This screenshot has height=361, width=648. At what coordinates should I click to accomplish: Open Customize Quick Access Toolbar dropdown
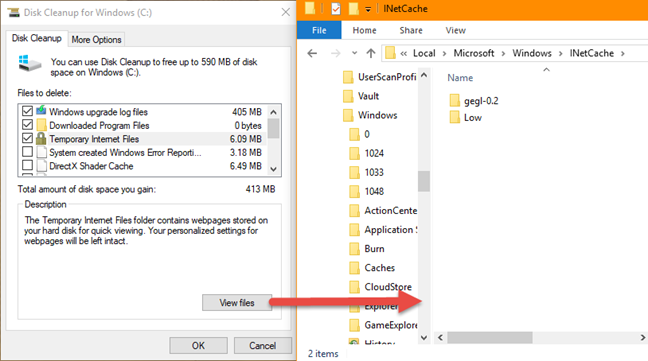368,9
